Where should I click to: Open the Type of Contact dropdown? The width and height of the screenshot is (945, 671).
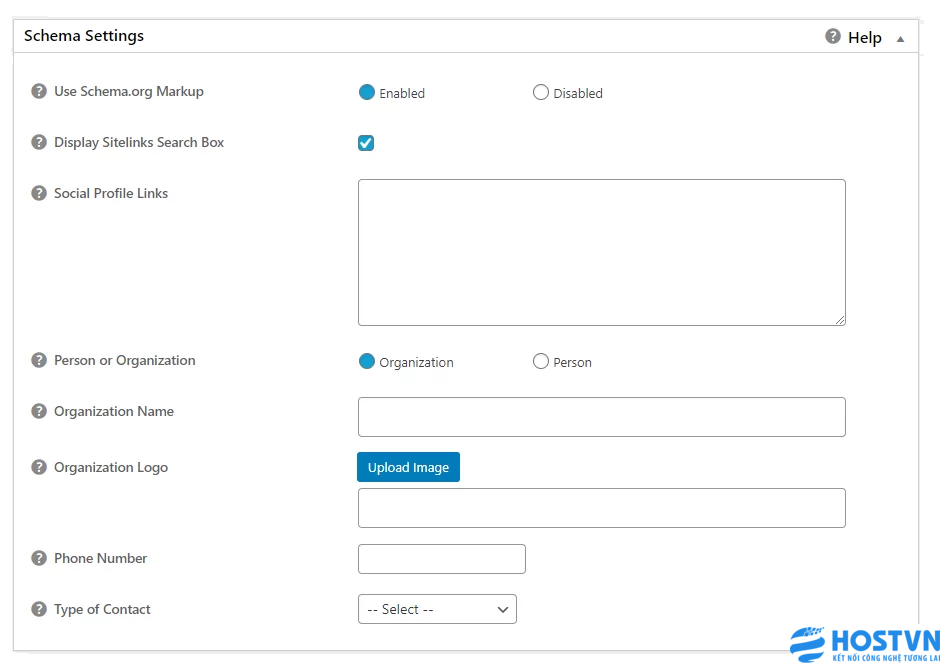coord(437,609)
